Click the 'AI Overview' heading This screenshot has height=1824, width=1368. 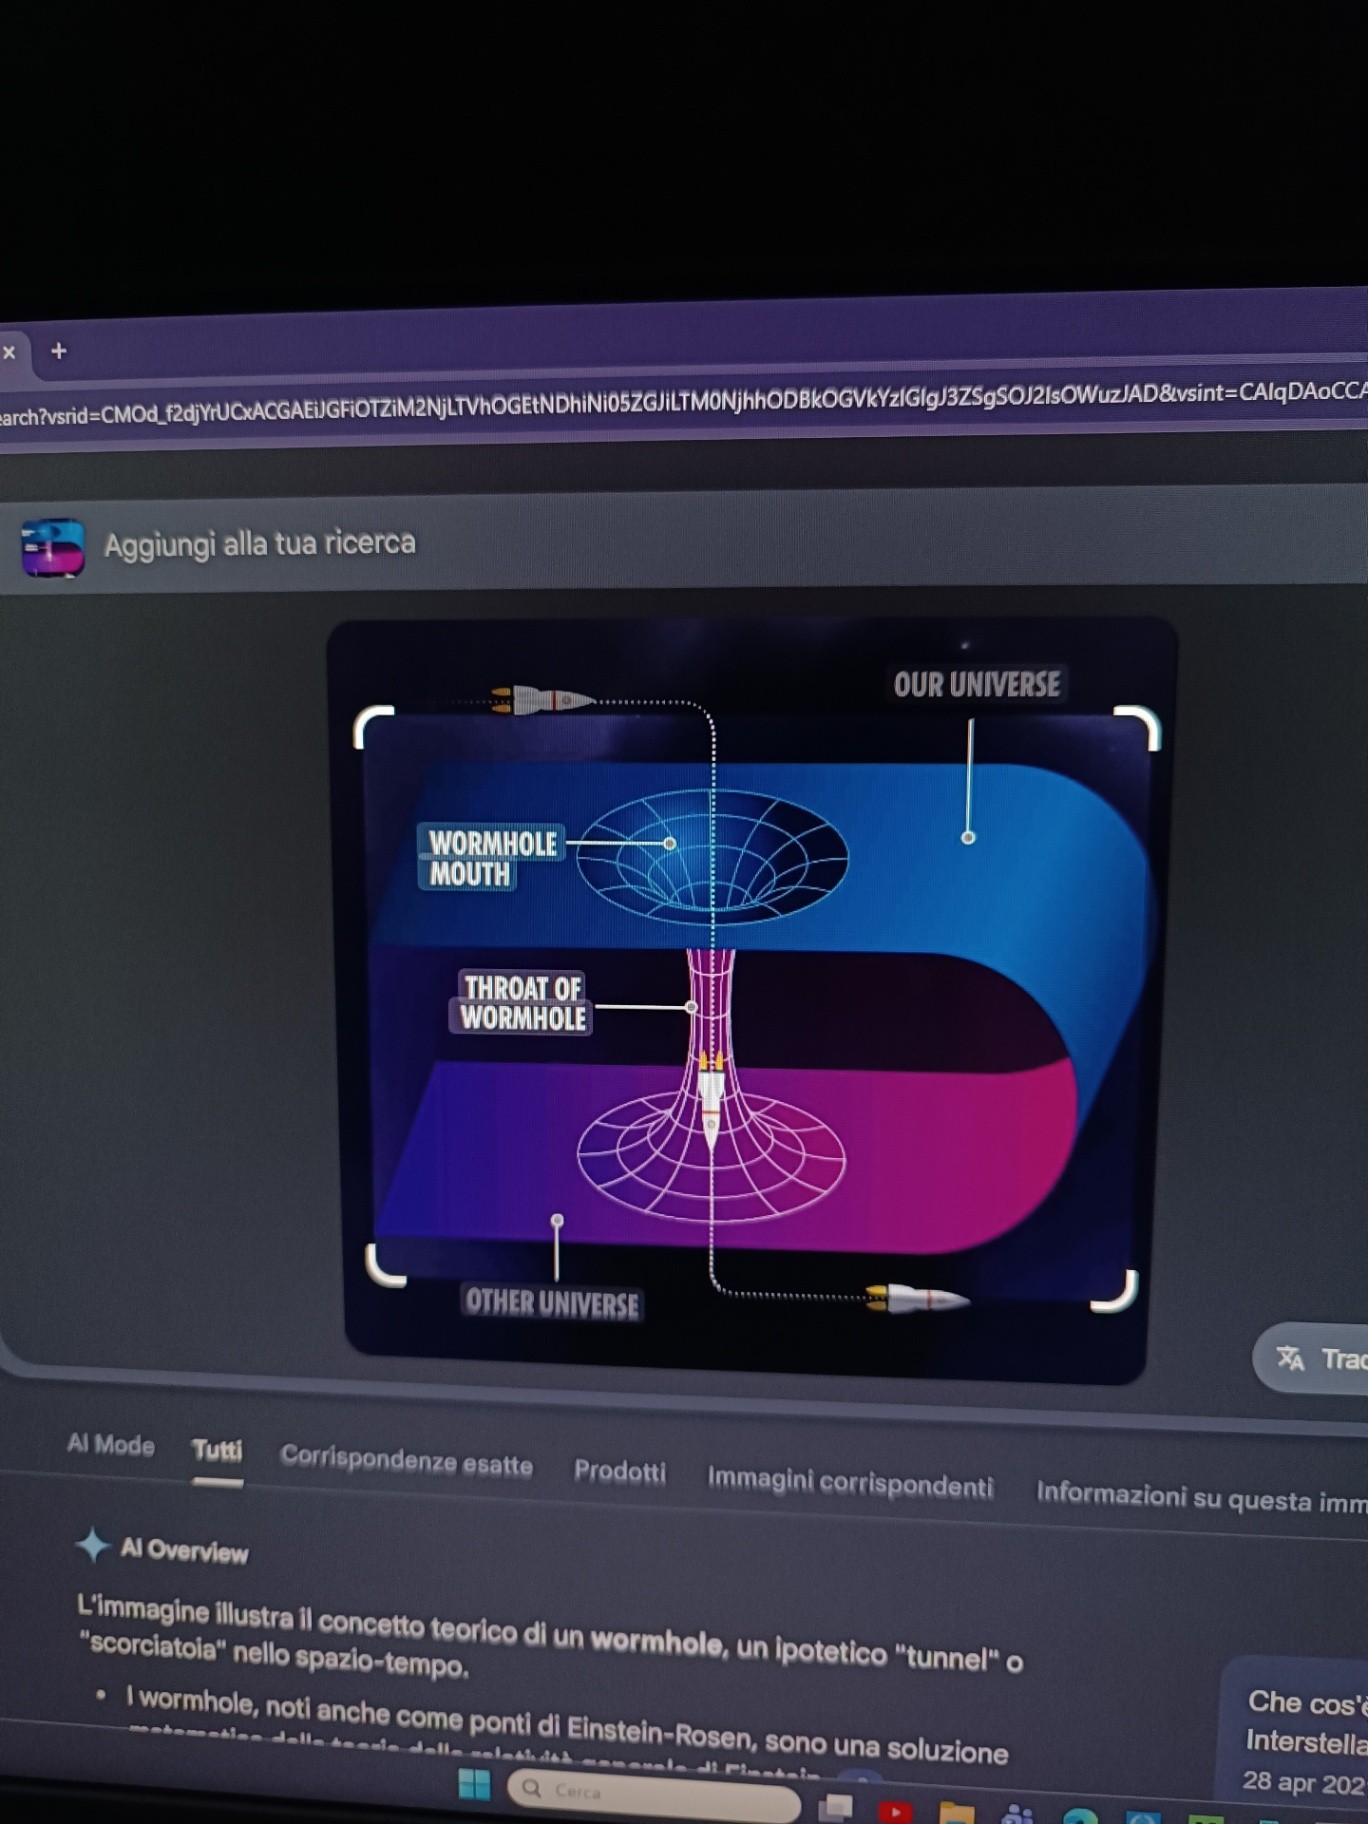coord(184,1551)
